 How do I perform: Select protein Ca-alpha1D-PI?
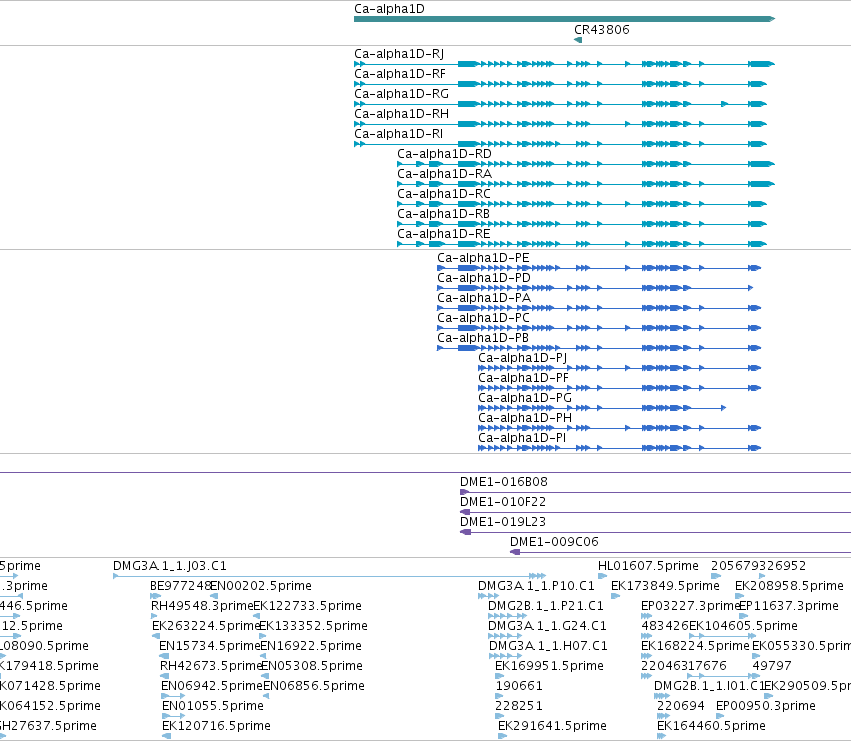[x=619, y=448]
